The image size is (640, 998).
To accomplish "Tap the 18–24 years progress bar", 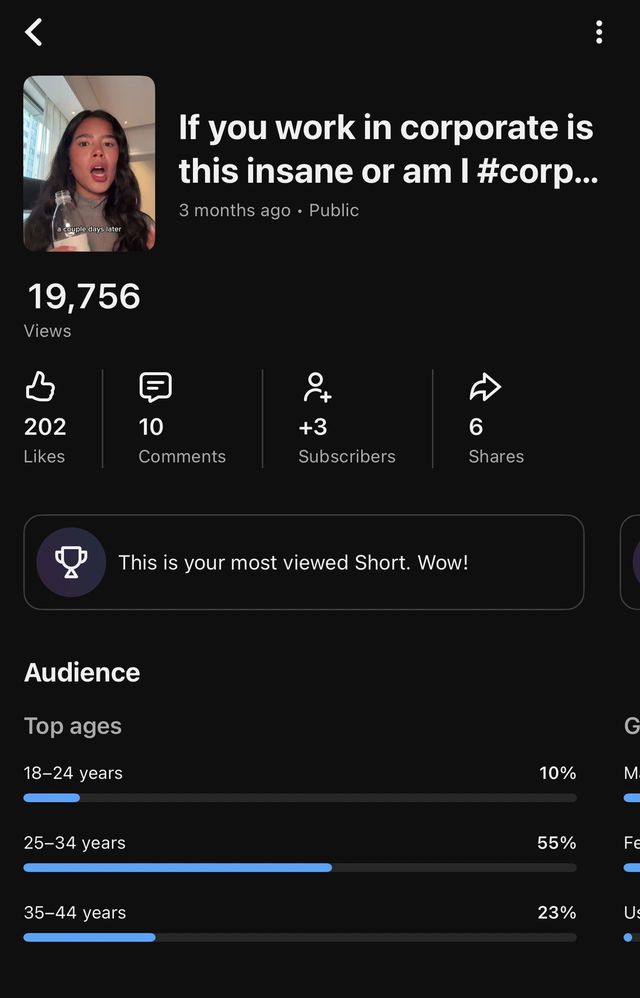I will [x=300, y=798].
